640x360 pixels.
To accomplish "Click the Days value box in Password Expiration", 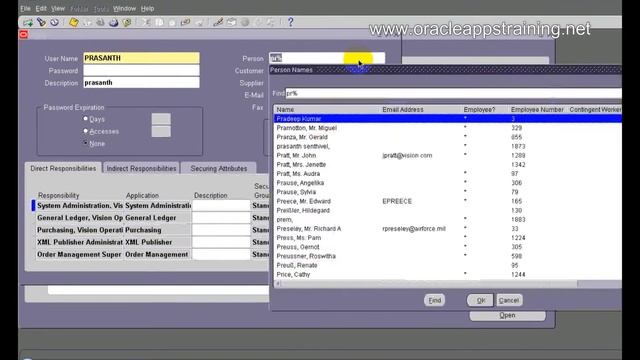I will (161, 119).
